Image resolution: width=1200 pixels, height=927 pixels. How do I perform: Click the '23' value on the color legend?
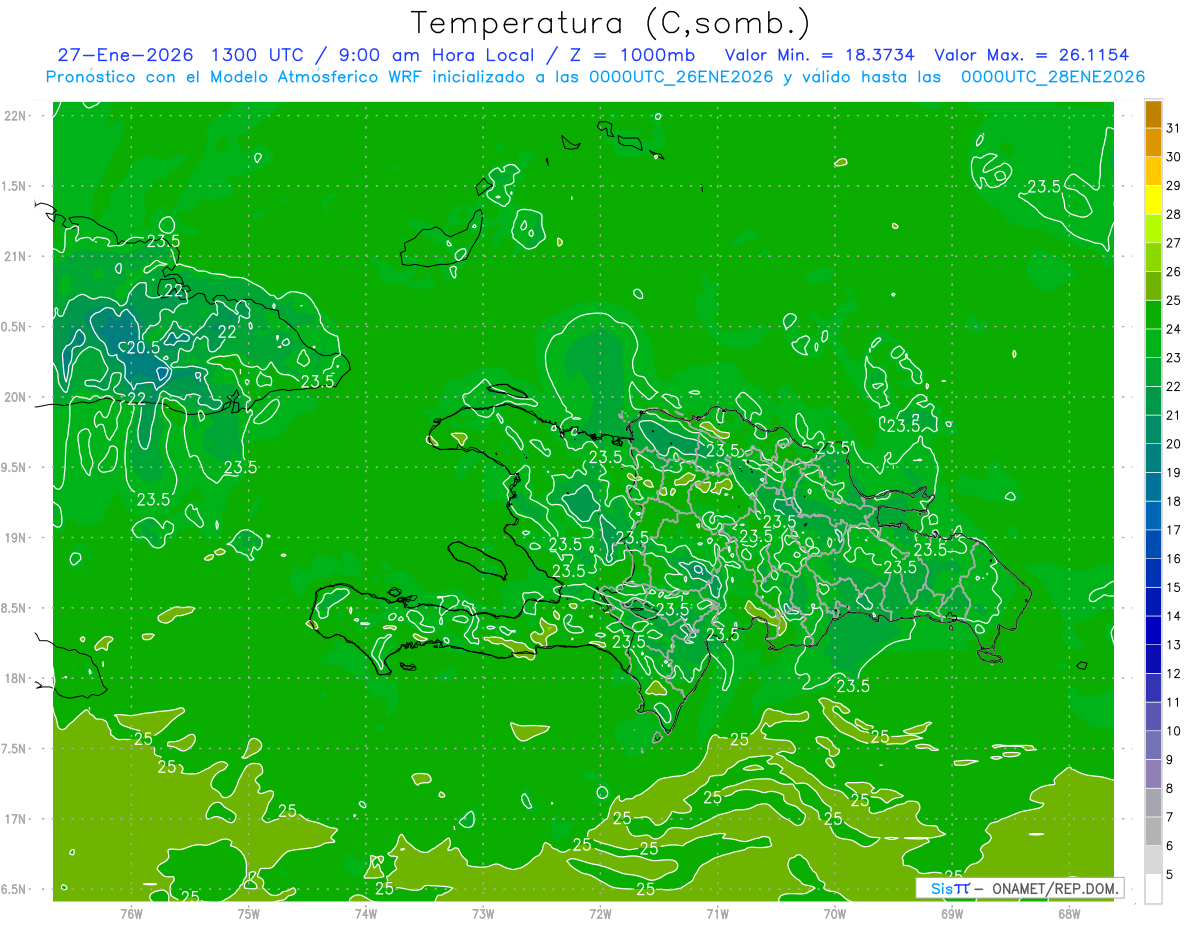[1174, 358]
